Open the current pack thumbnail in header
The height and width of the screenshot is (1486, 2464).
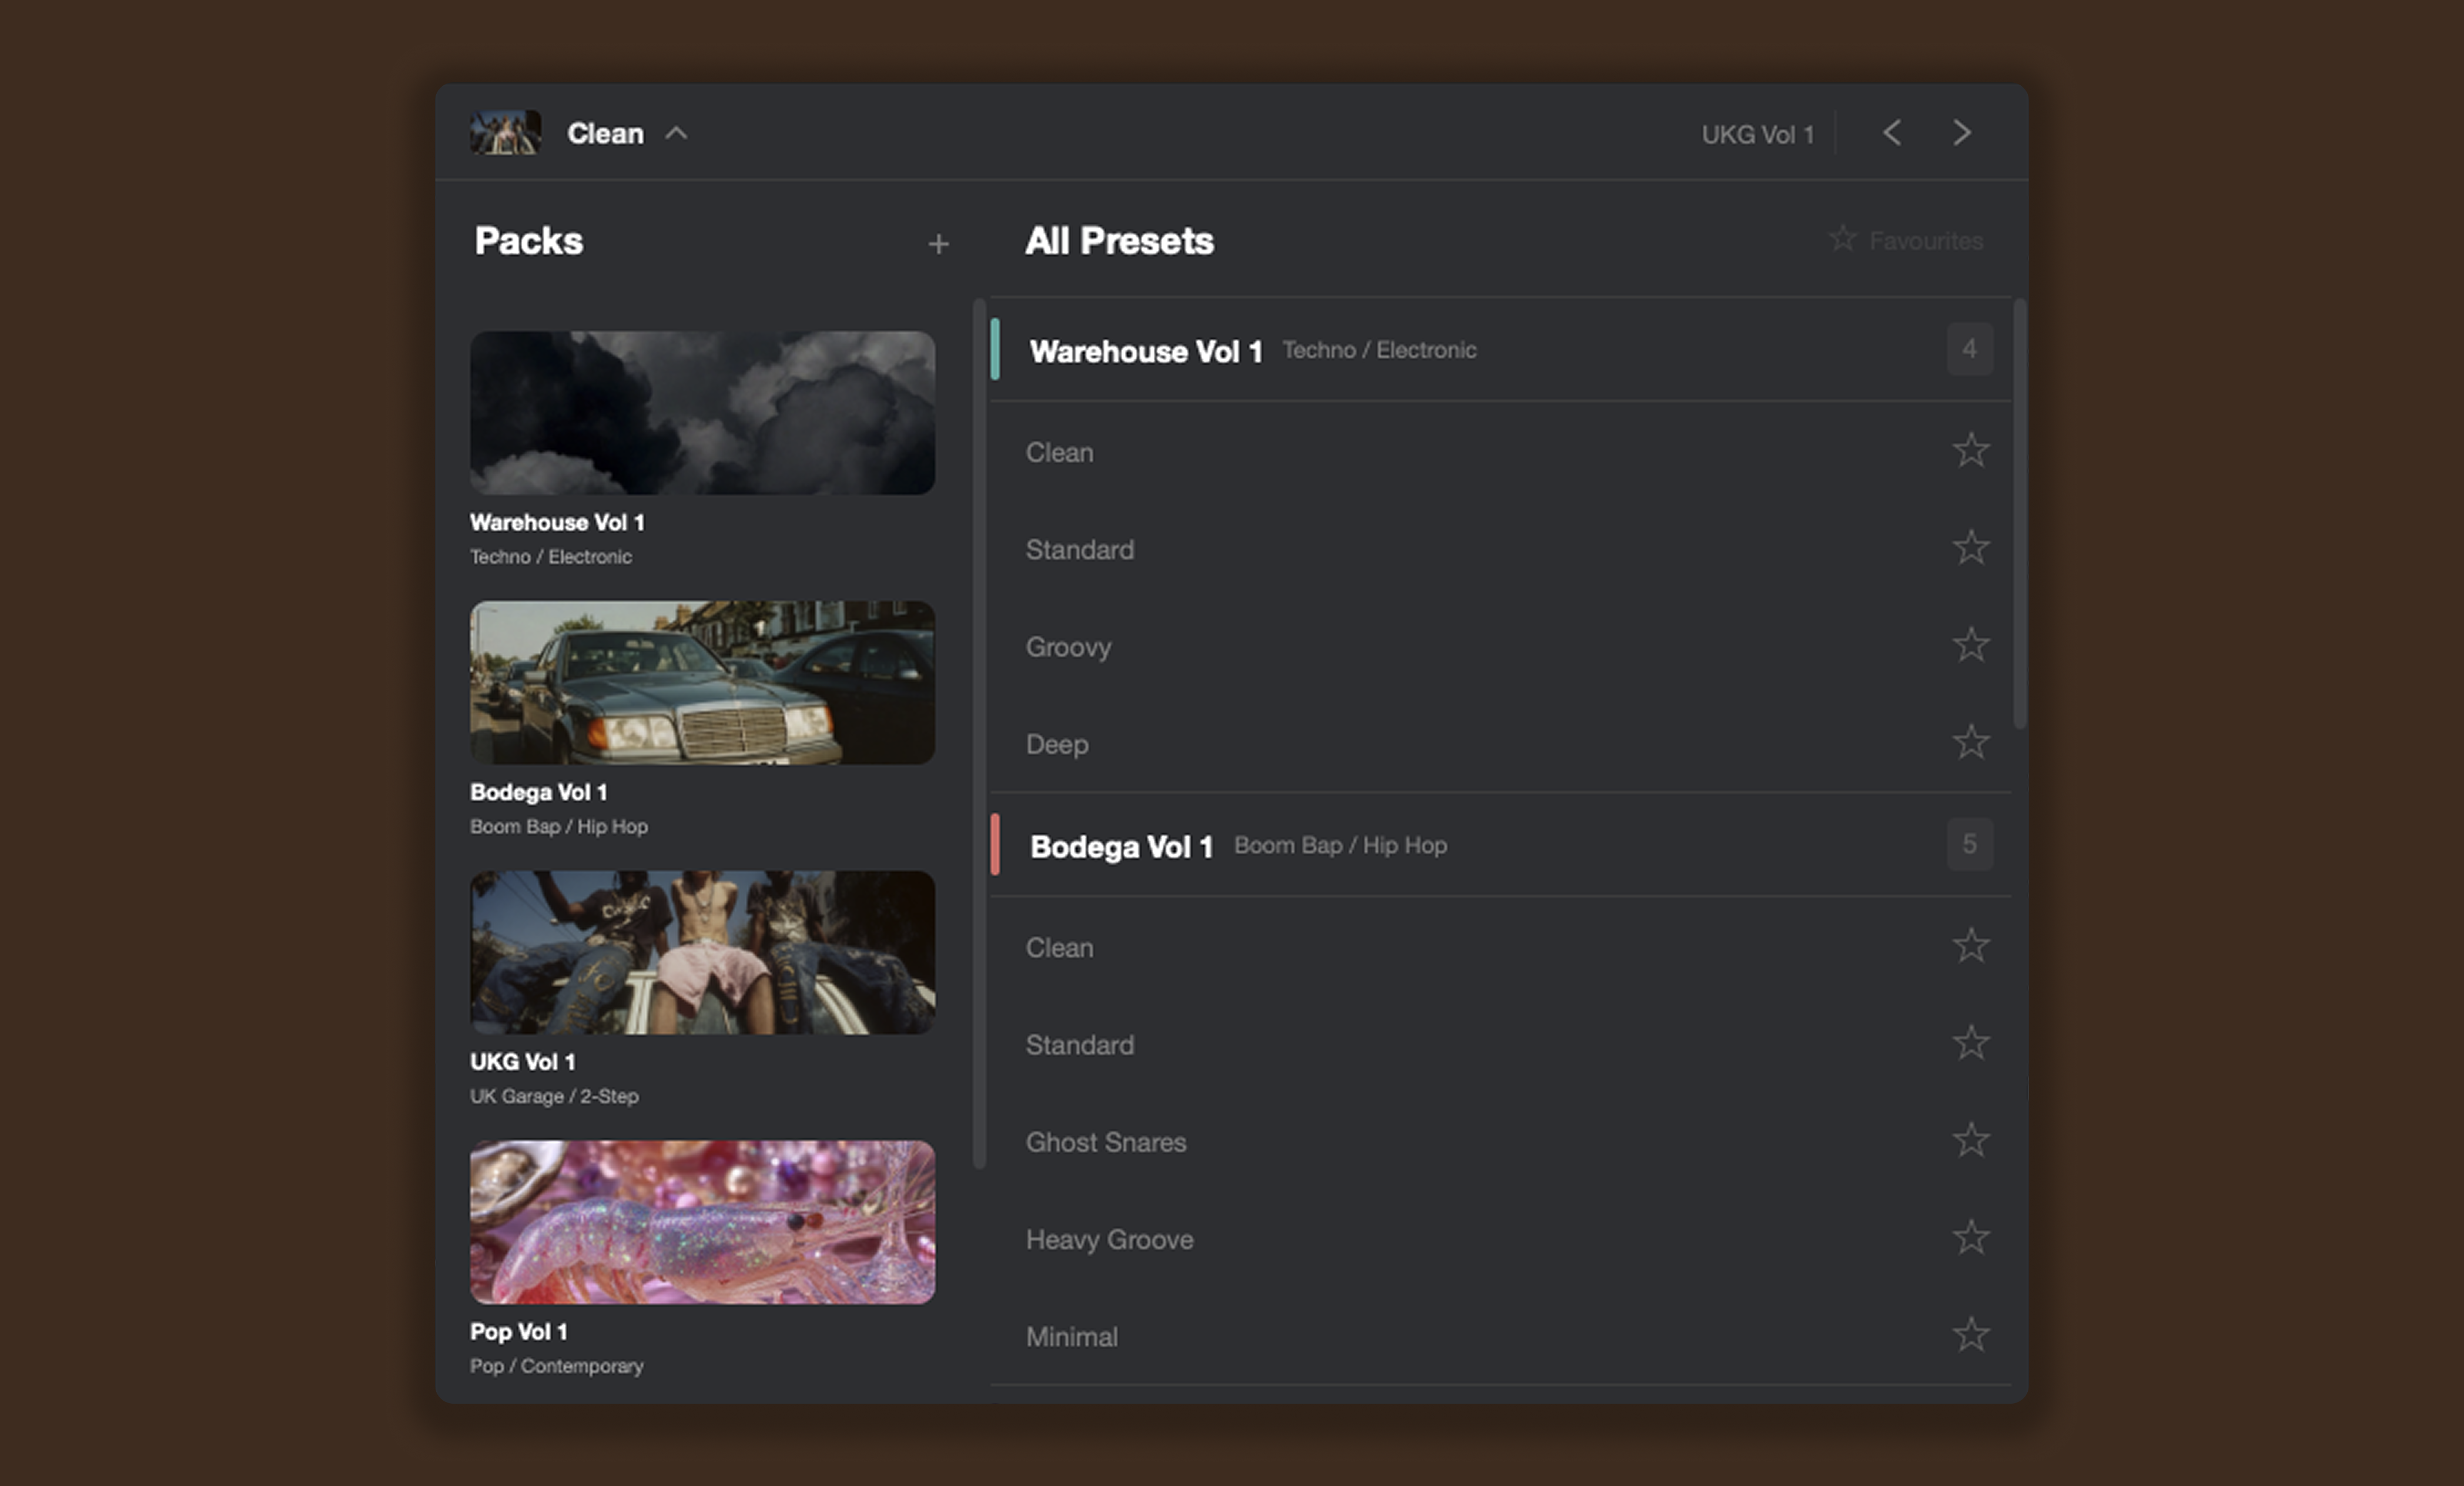pyautogui.click(x=505, y=133)
